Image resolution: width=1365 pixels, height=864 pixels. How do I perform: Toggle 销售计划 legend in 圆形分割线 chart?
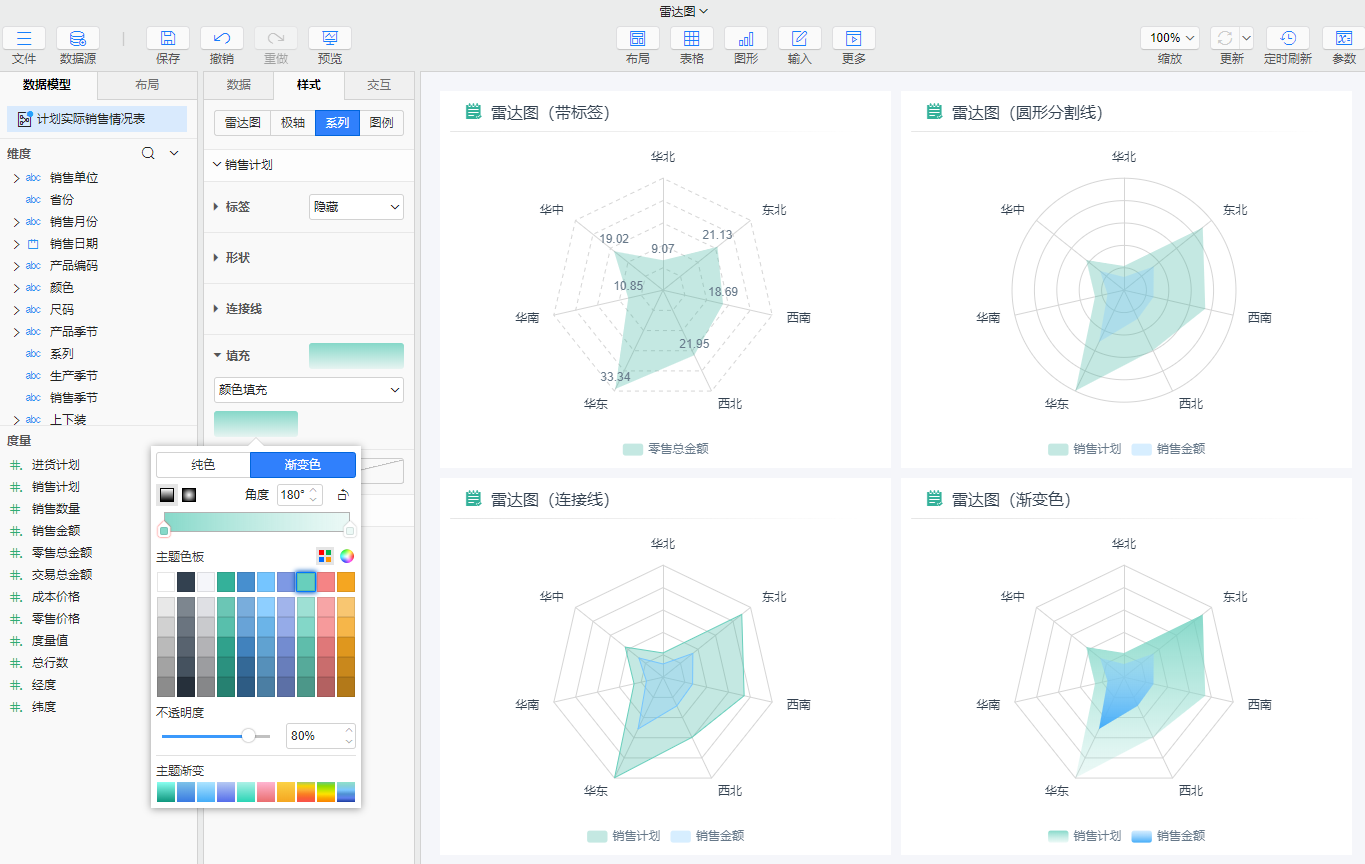(x=1084, y=449)
